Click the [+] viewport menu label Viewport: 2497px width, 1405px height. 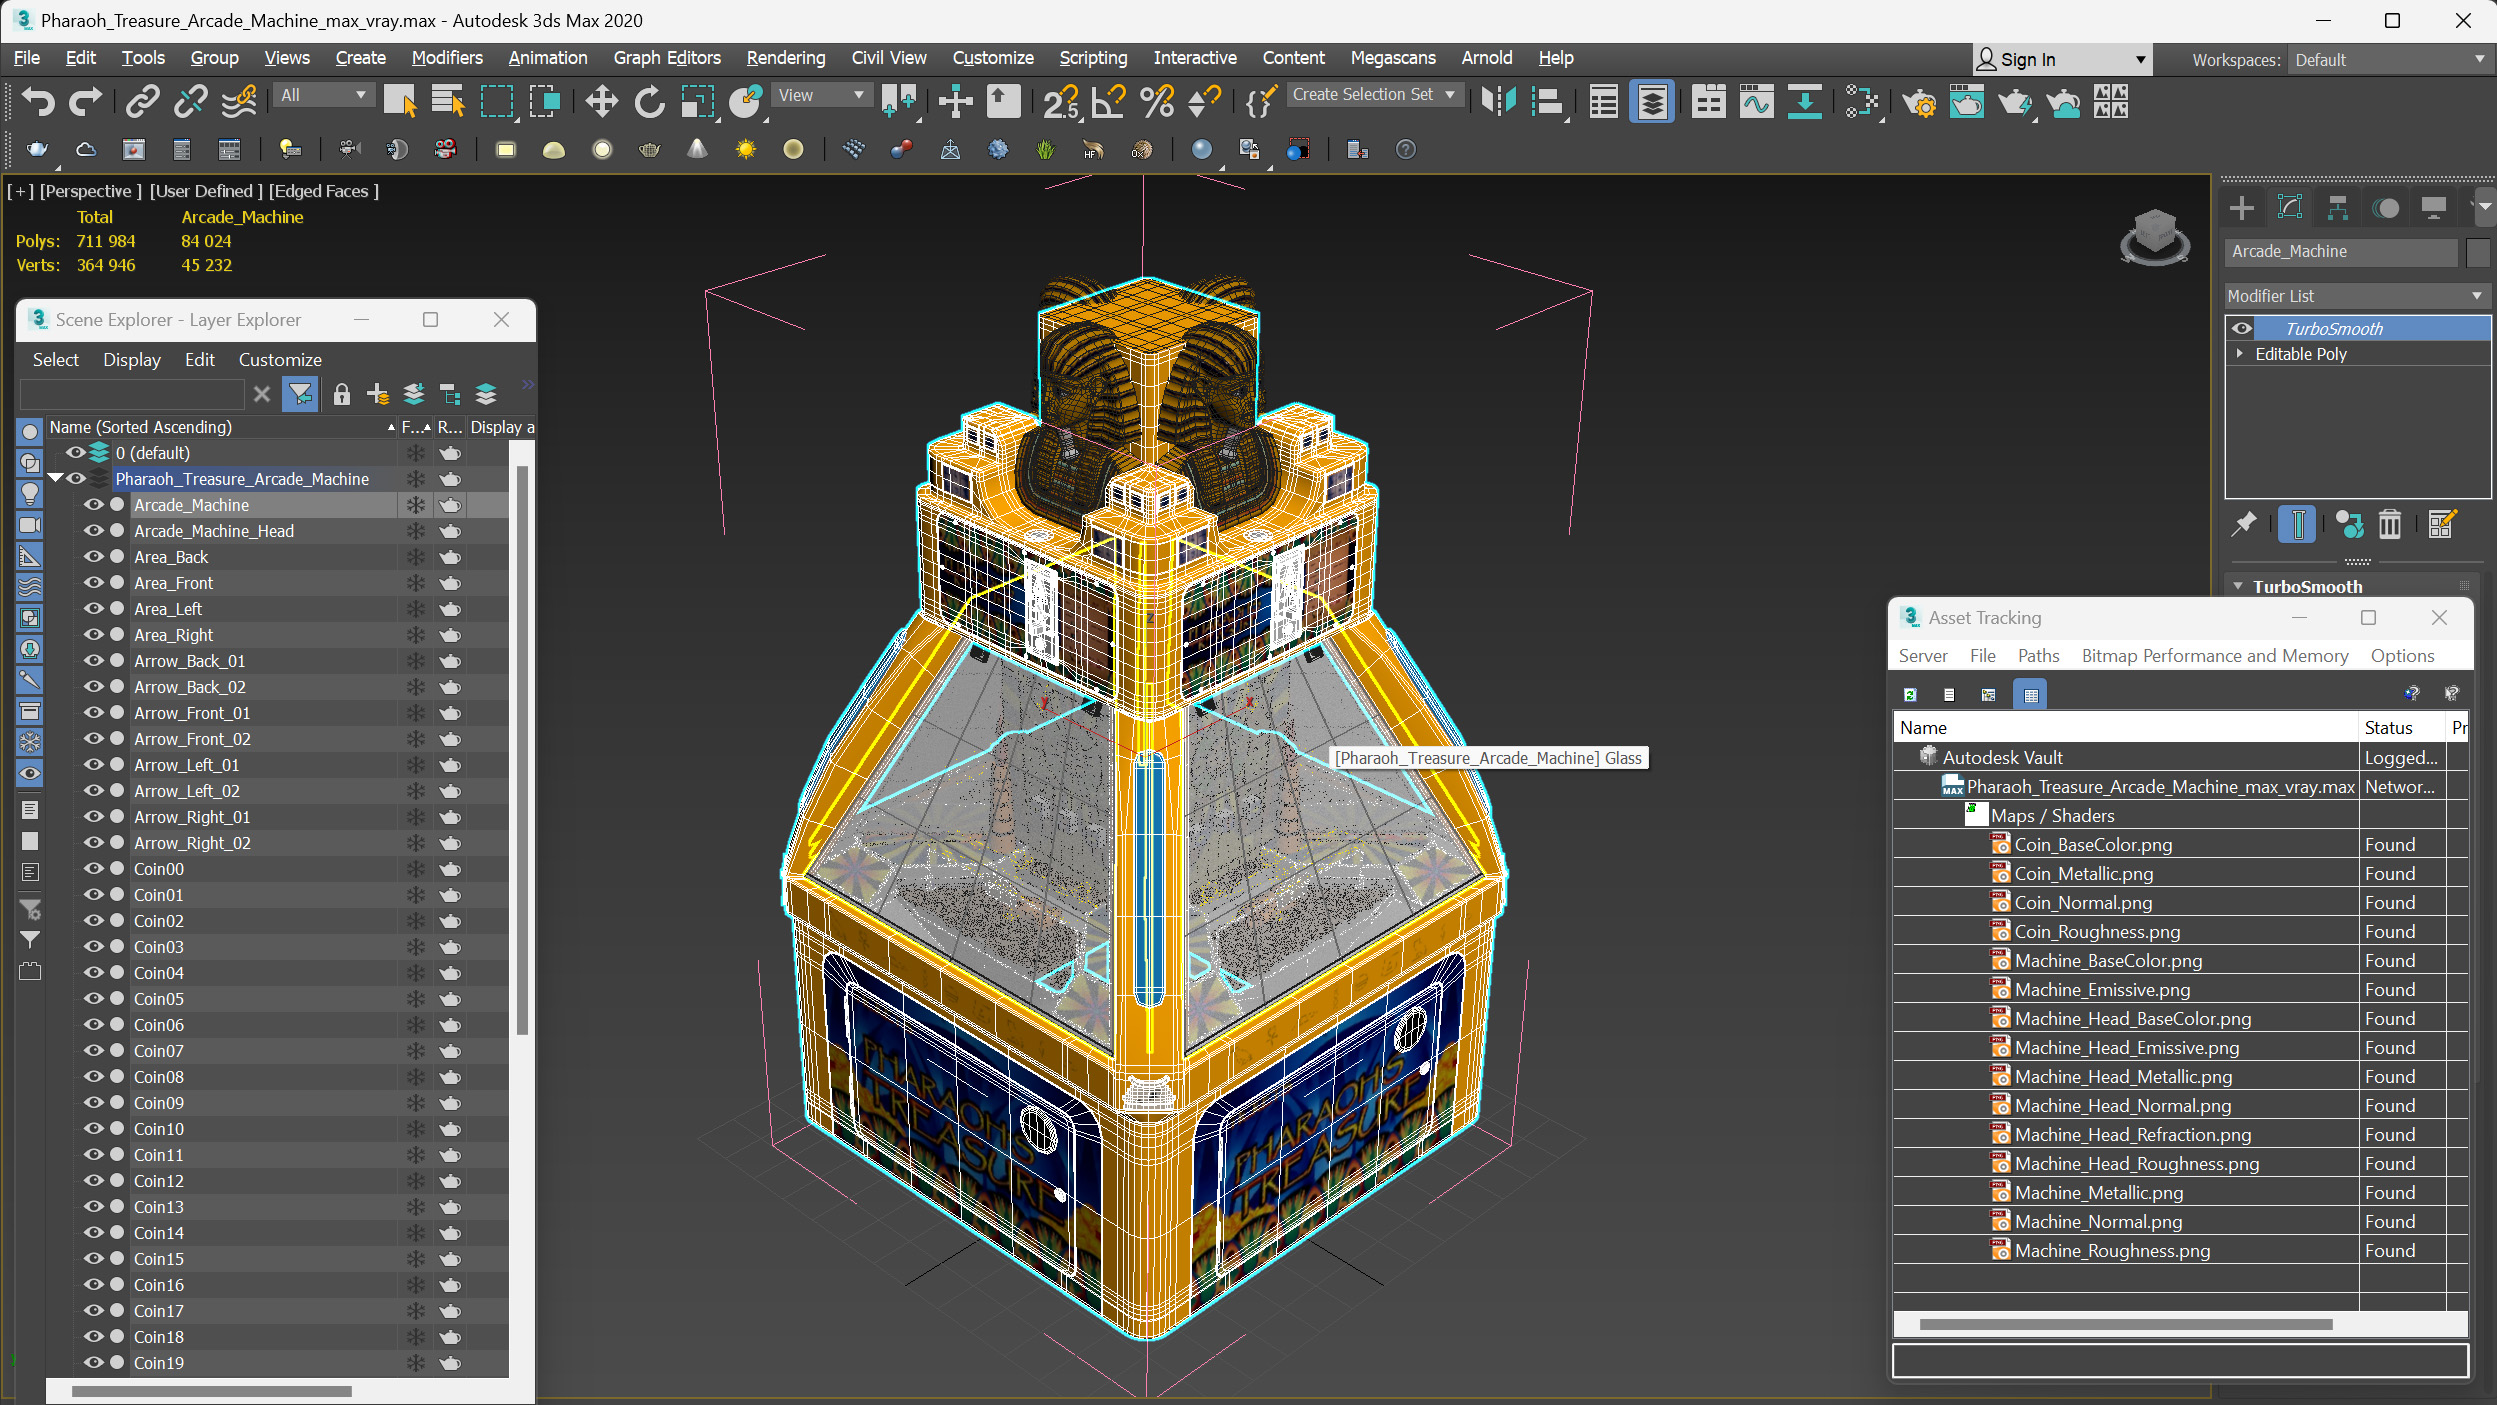tap(21, 191)
